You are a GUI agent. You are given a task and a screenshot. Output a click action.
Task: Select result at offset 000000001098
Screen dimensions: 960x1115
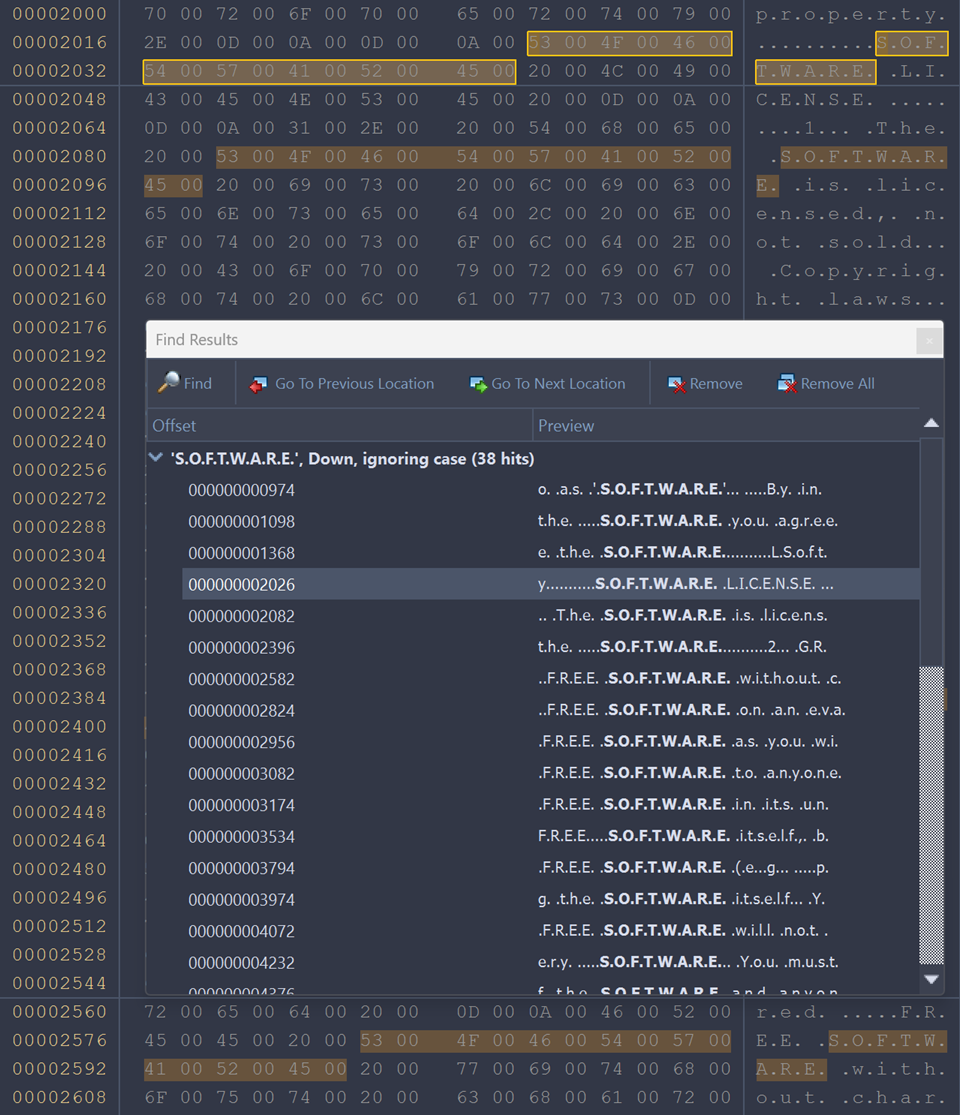coord(241,521)
